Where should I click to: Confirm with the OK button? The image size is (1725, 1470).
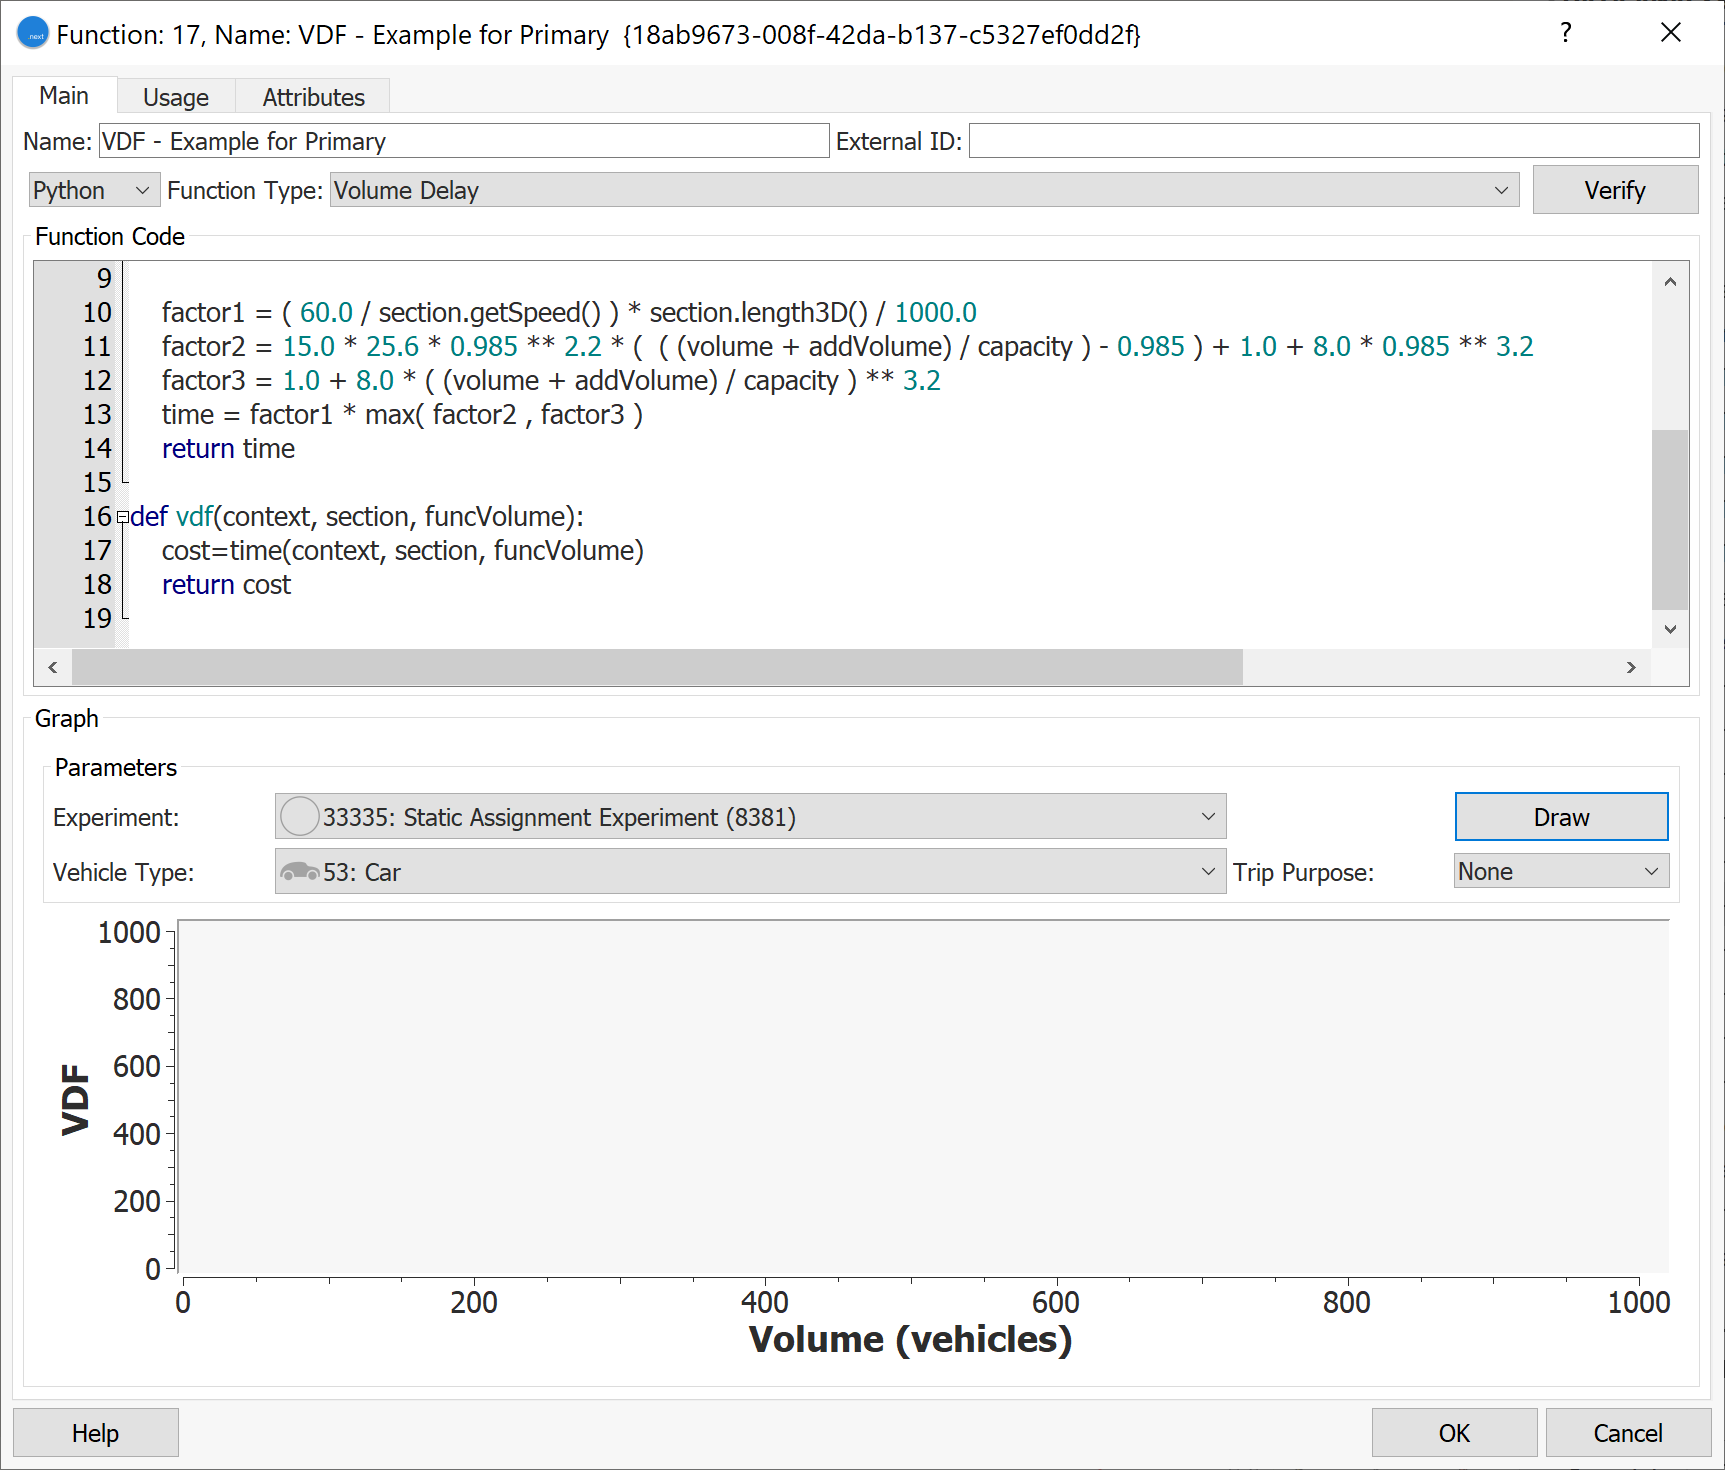tap(1453, 1433)
